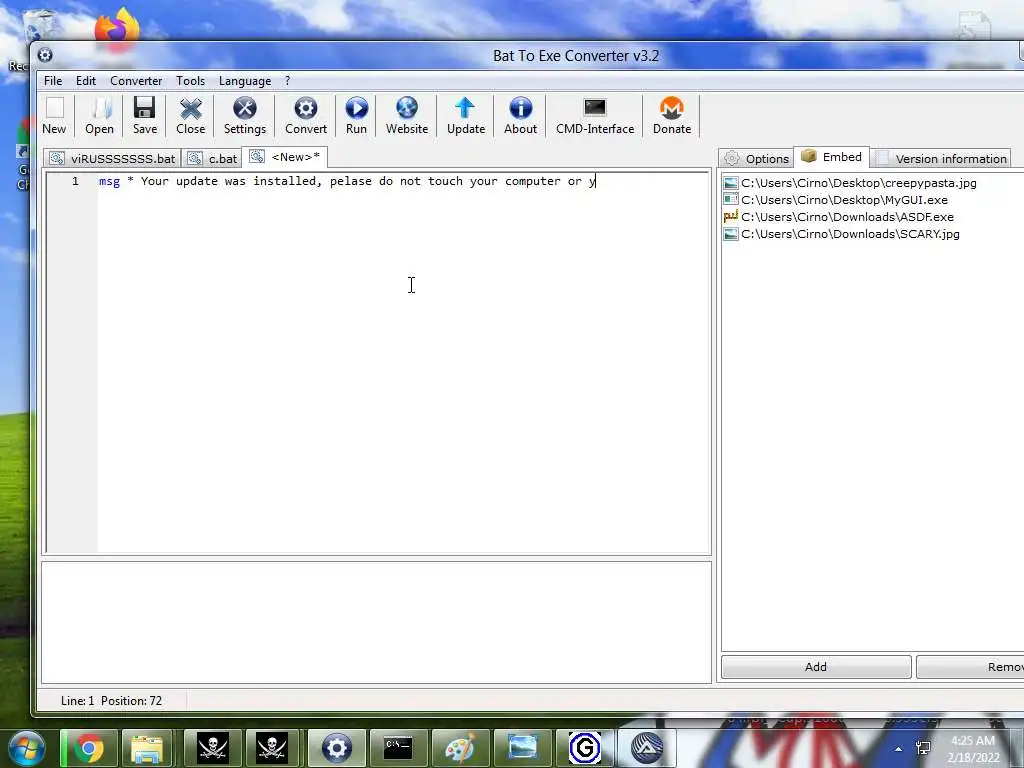
Task: Click the app icon in title bar
Action: [45, 55]
